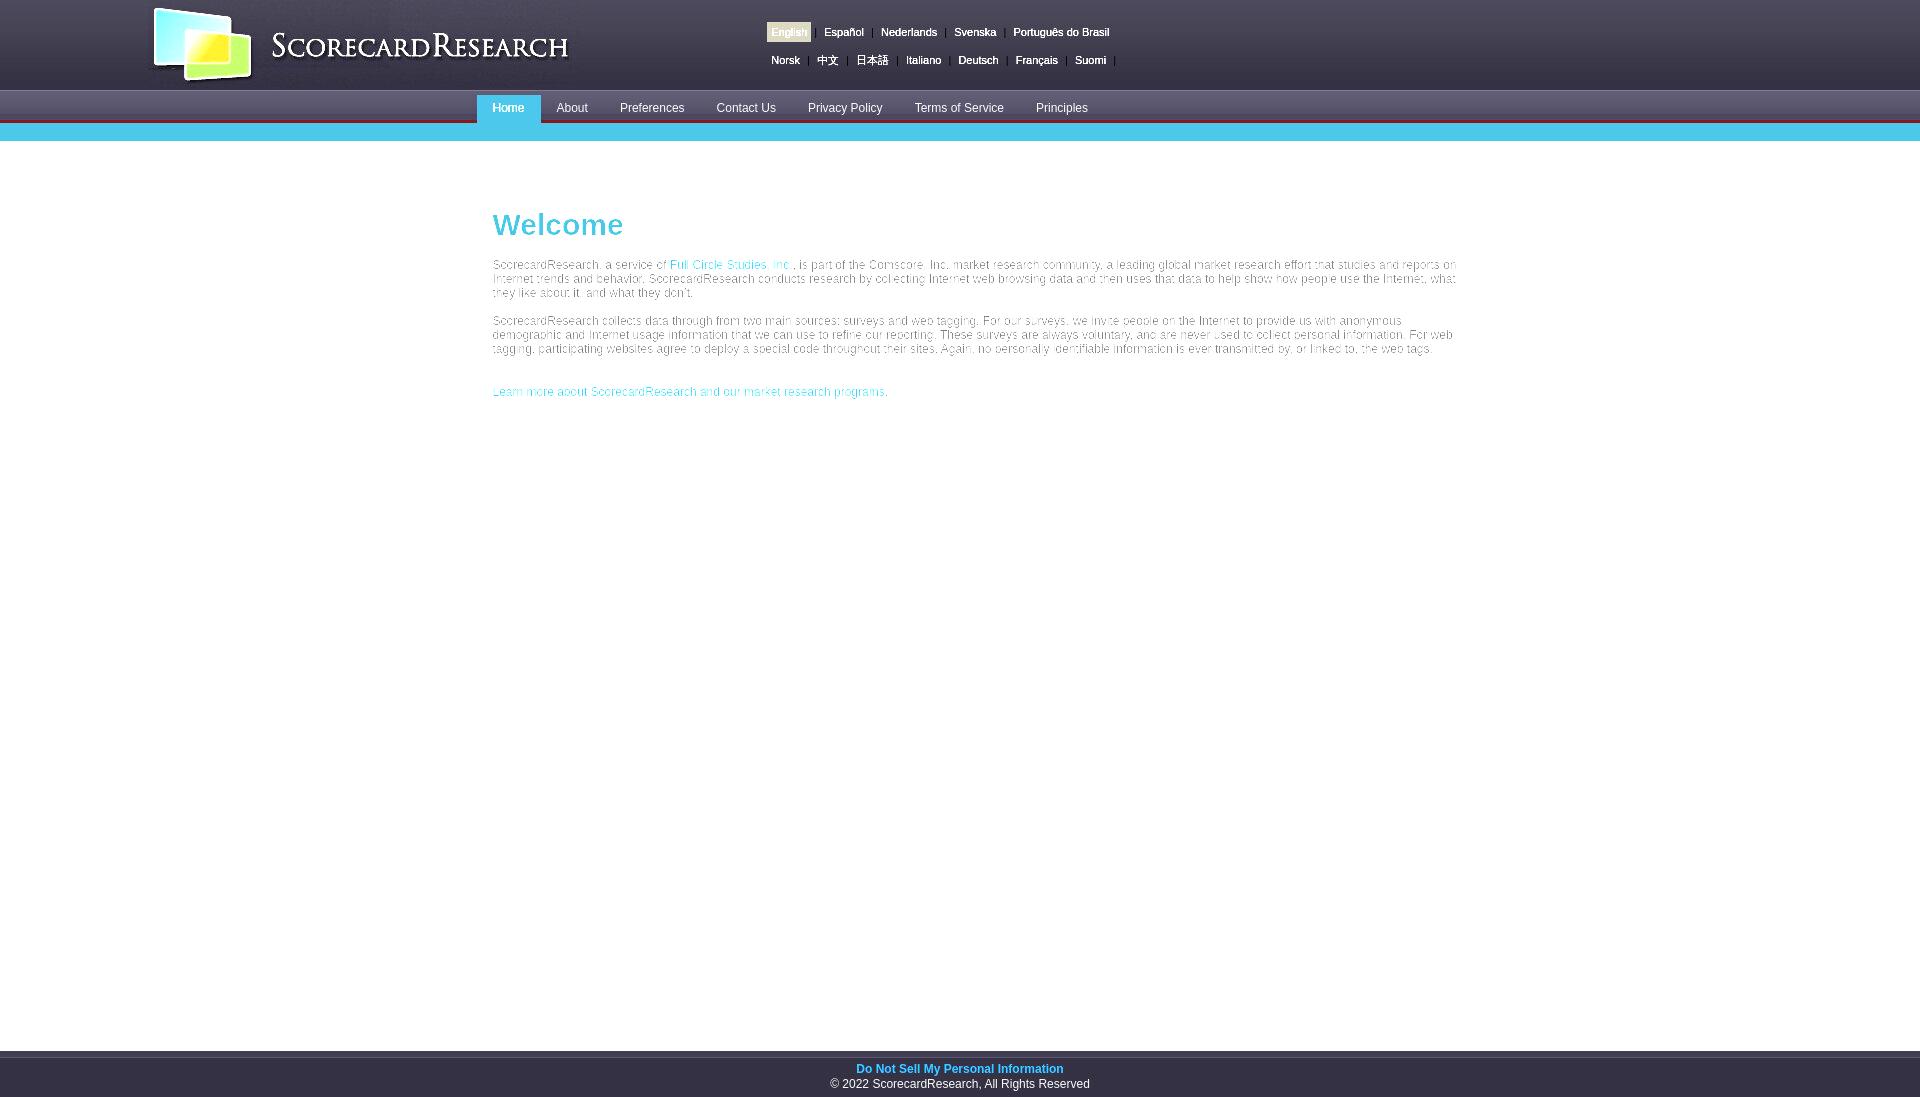Select the 日本語 language link
1920x1097 pixels.
pos(872,60)
